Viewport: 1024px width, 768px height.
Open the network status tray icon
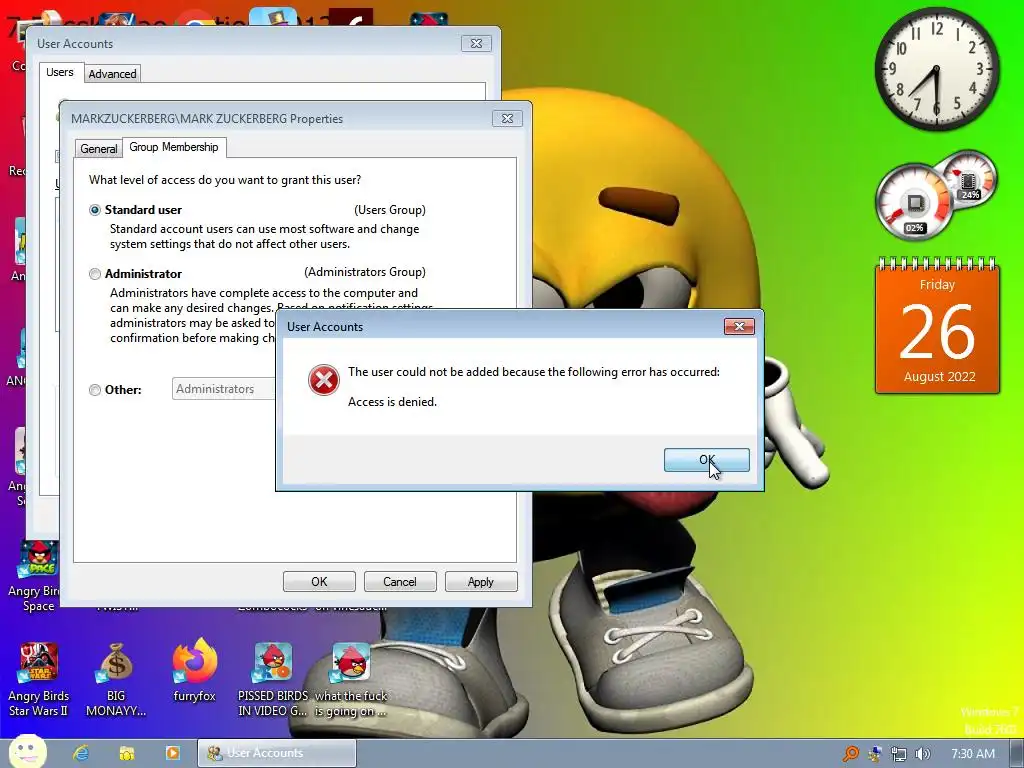tap(899, 754)
